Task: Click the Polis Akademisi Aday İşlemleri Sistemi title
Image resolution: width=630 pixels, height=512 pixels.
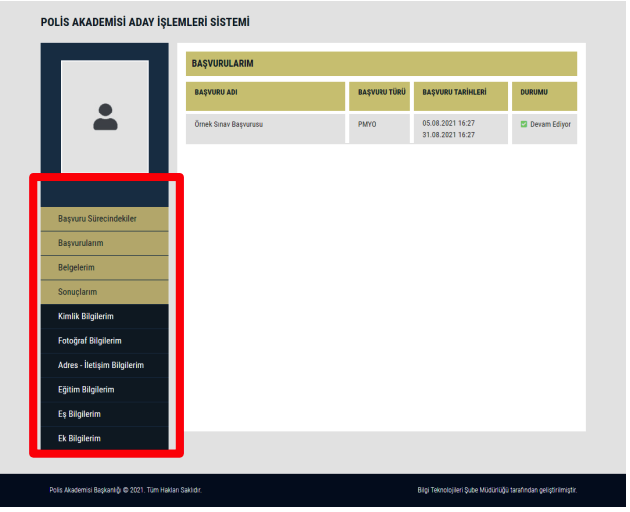Action: [145, 21]
